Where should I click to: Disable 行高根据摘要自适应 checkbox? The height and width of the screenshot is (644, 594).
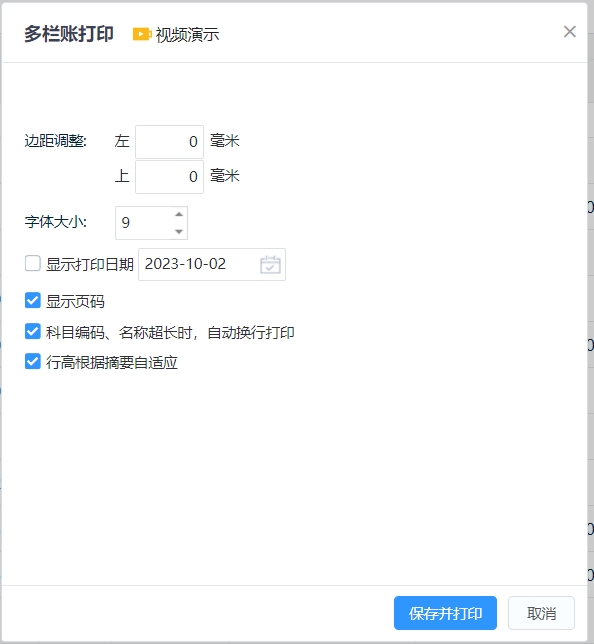[33, 362]
